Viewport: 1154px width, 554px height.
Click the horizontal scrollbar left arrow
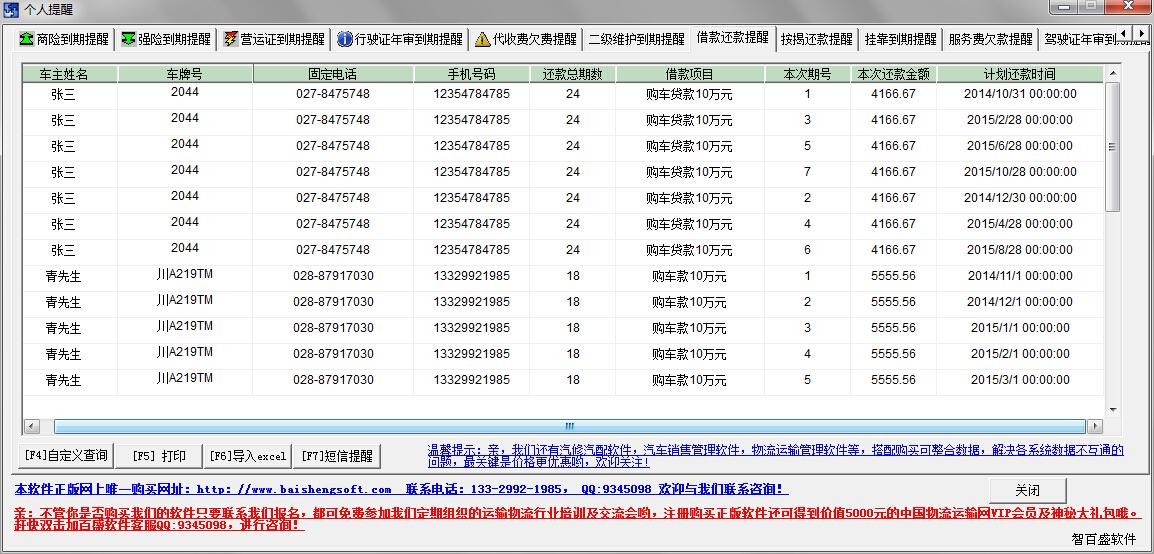tap(32, 426)
